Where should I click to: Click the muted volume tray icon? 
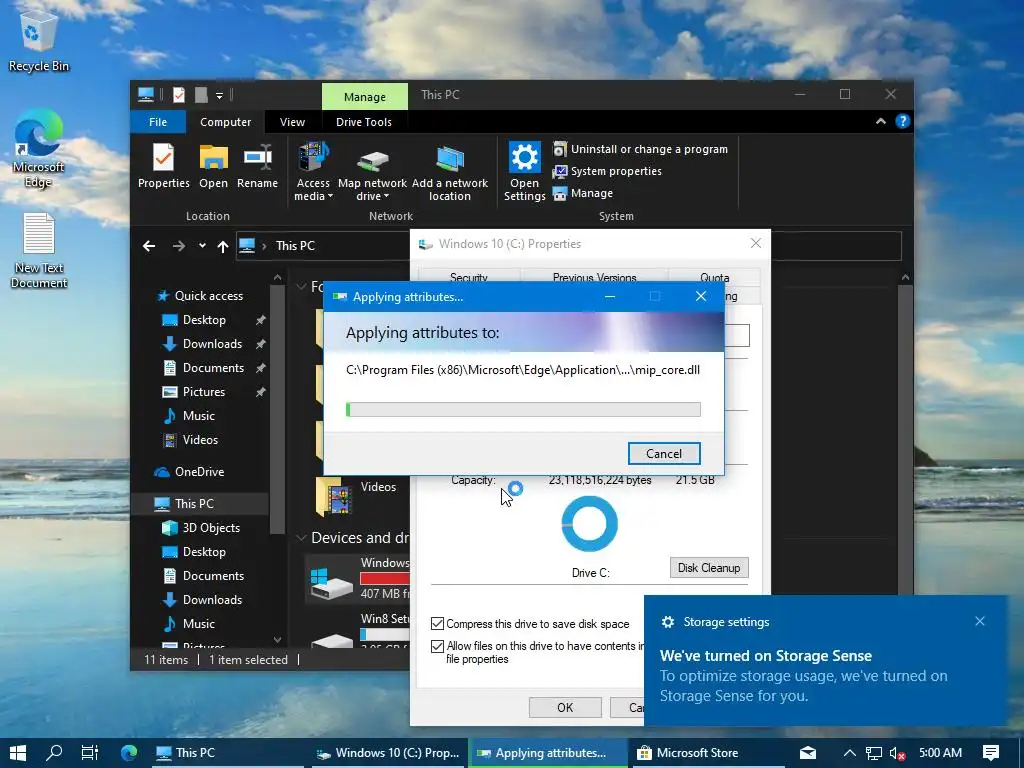tap(897, 753)
